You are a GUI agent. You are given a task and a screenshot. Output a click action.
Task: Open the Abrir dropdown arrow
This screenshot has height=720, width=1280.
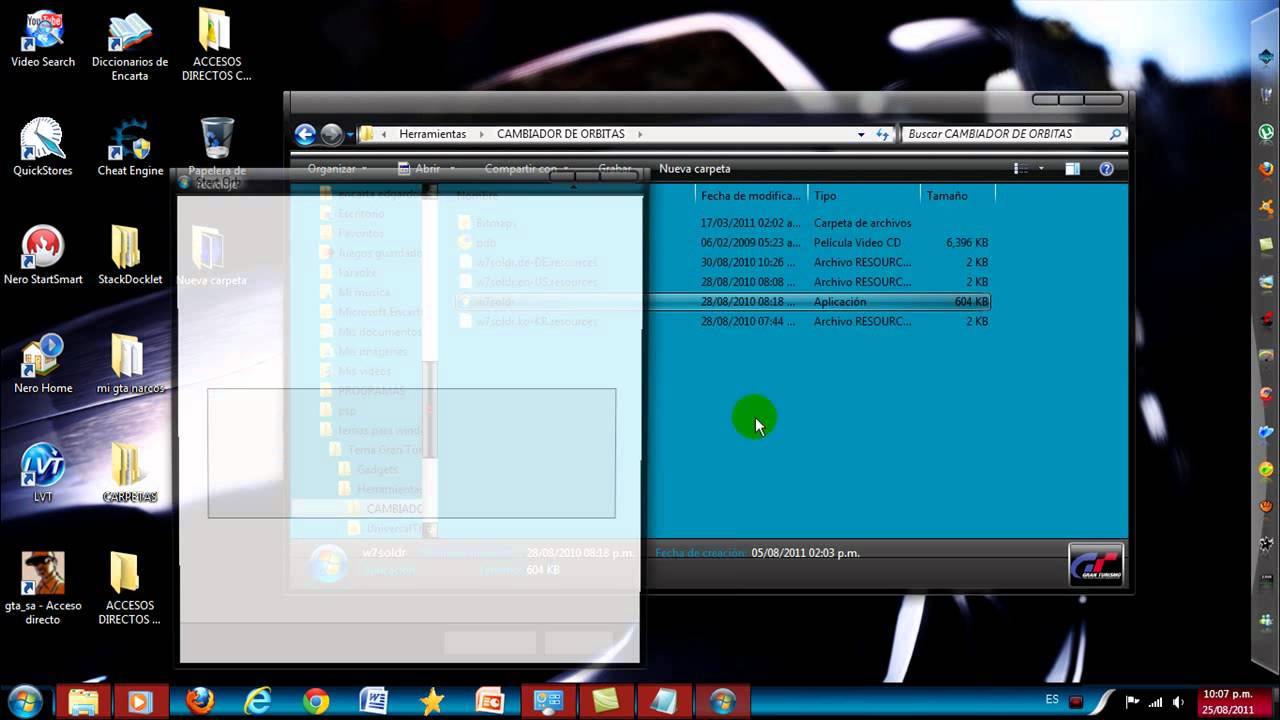pyautogui.click(x=453, y=169)
